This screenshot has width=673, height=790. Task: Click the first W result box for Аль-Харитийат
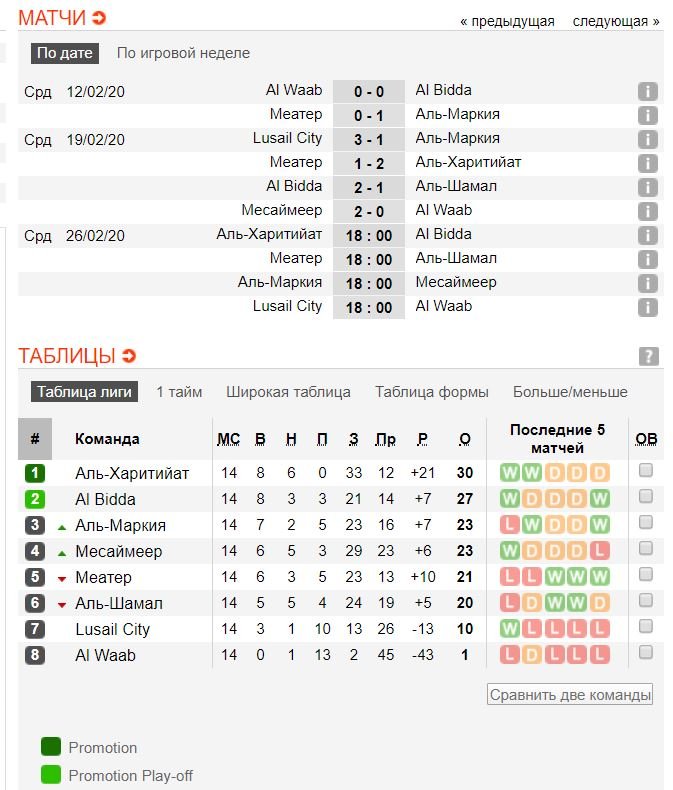pos(509,473)
